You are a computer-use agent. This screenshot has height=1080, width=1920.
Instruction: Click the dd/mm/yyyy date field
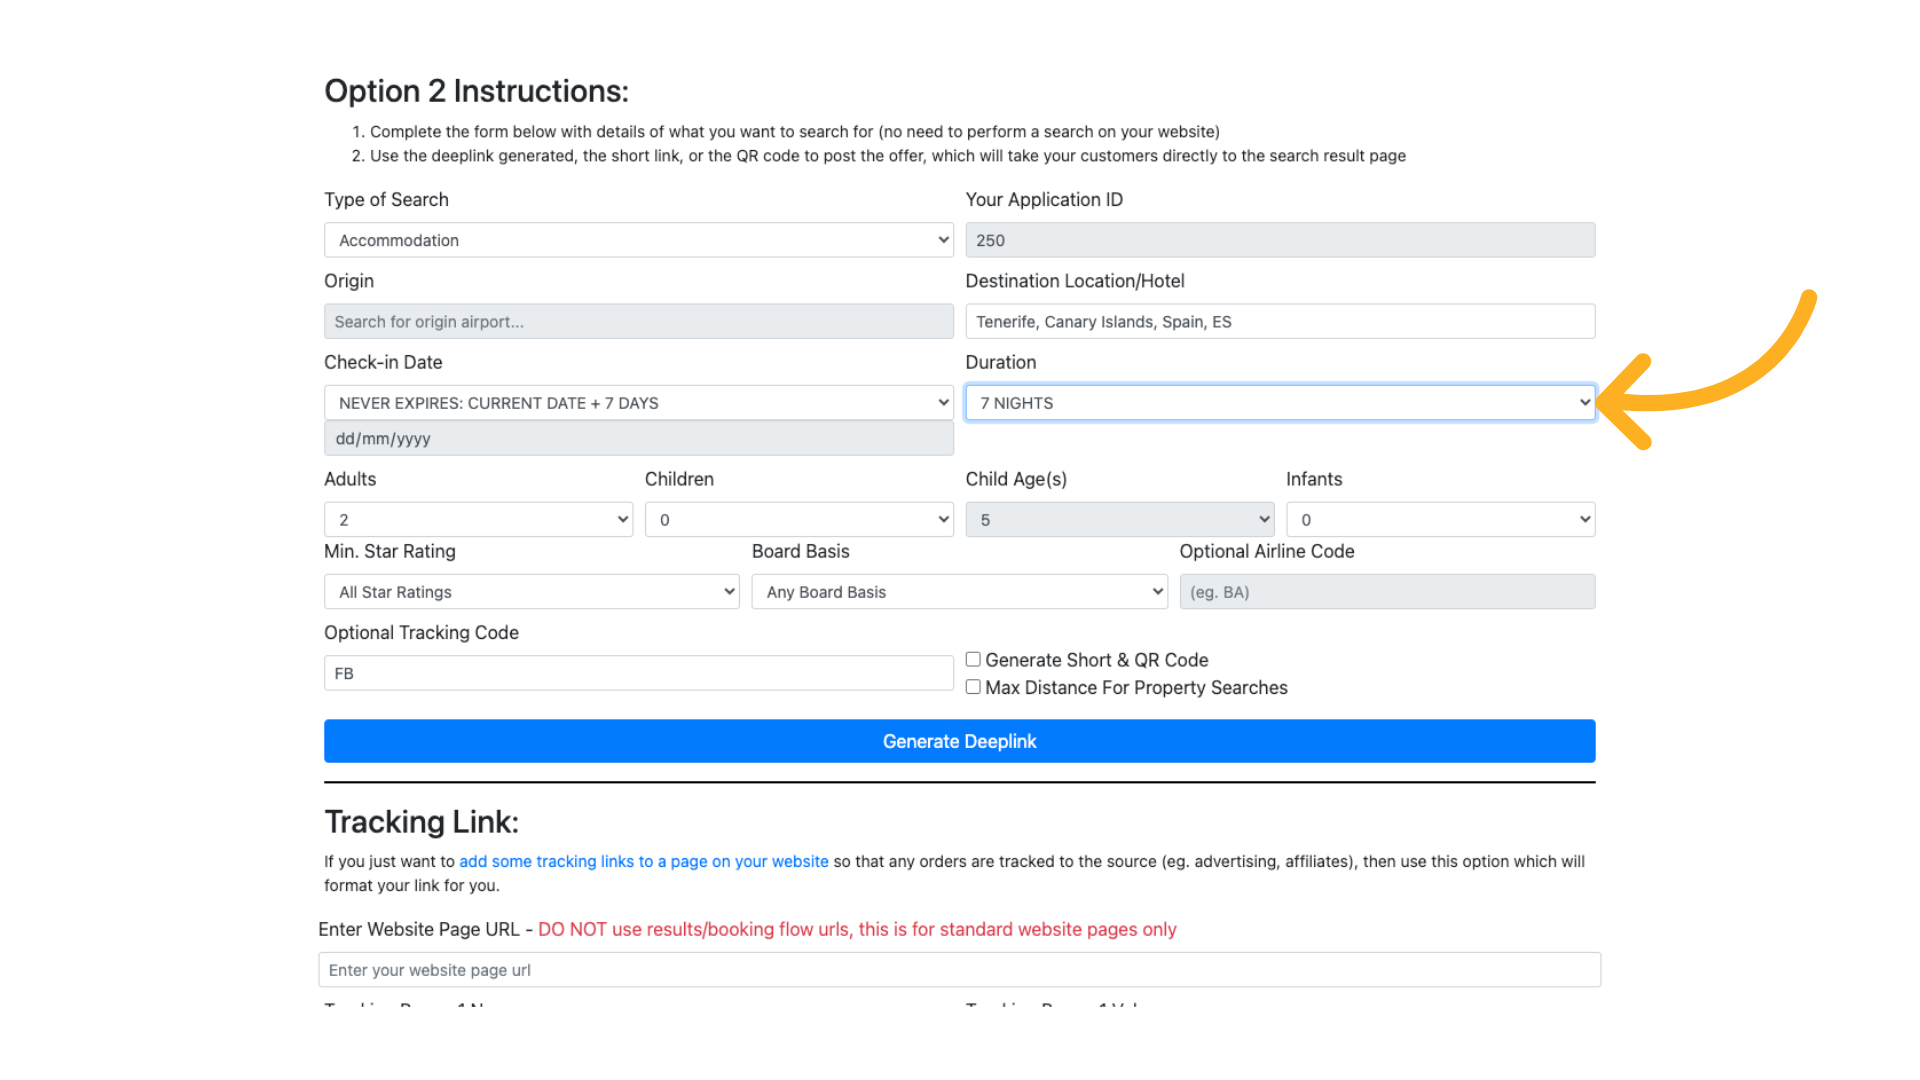click(x=638, y=438)
